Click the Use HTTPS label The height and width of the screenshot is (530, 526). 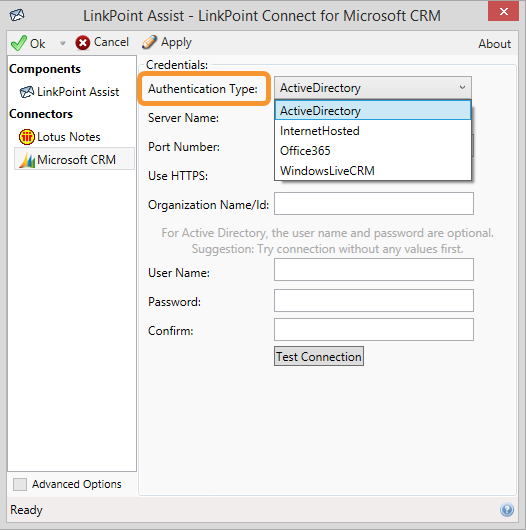pos(178,176)
